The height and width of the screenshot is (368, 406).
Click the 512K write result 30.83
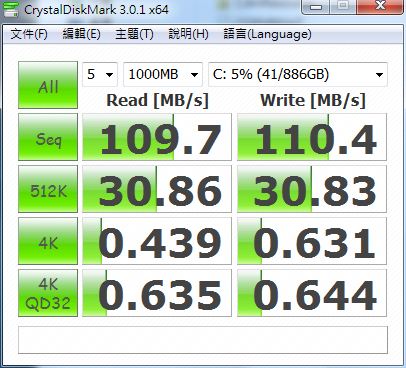(x=312, y=189)
